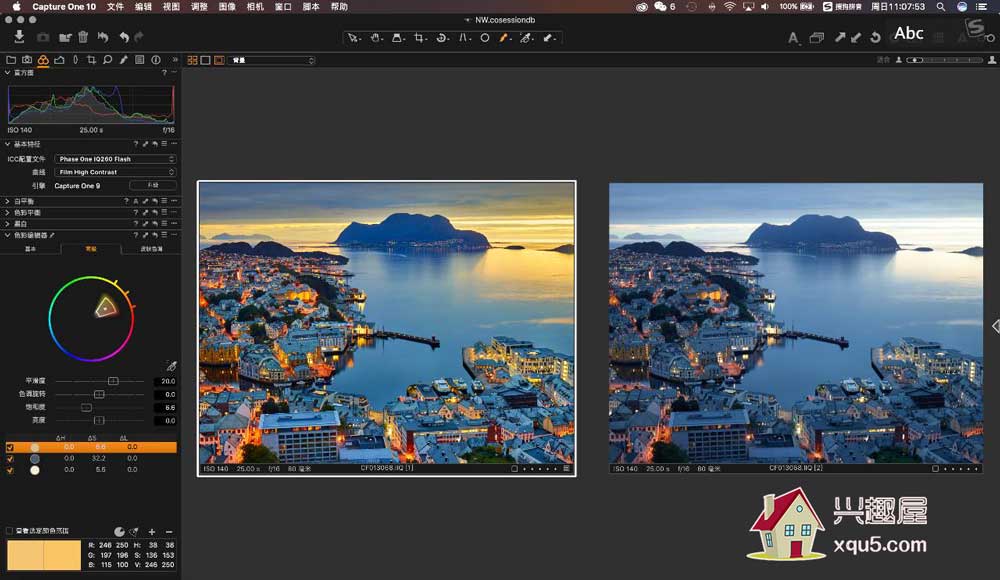Expand the White Balance panel

tap(8, 201)
